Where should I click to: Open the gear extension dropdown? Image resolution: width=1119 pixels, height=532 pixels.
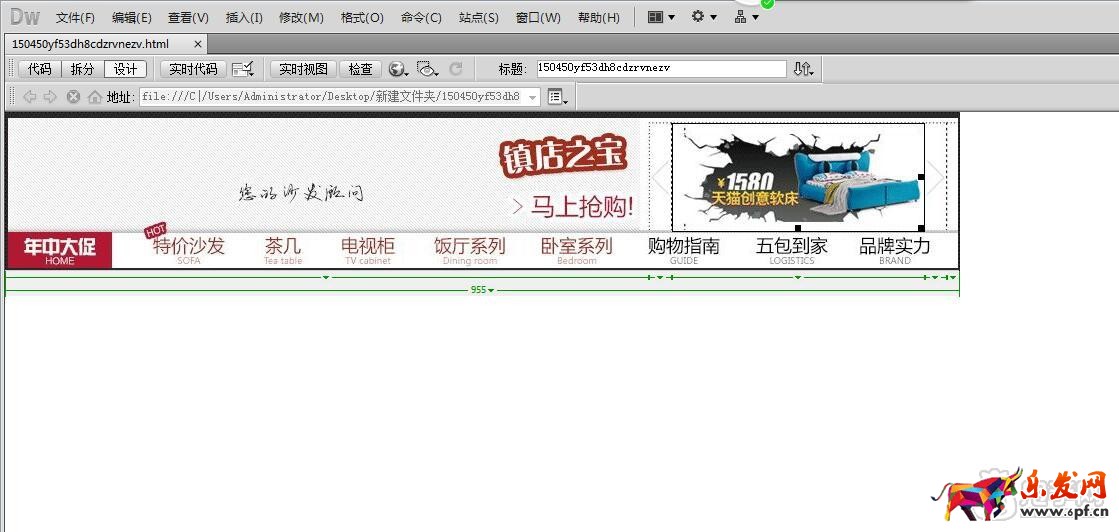[704, 17]
